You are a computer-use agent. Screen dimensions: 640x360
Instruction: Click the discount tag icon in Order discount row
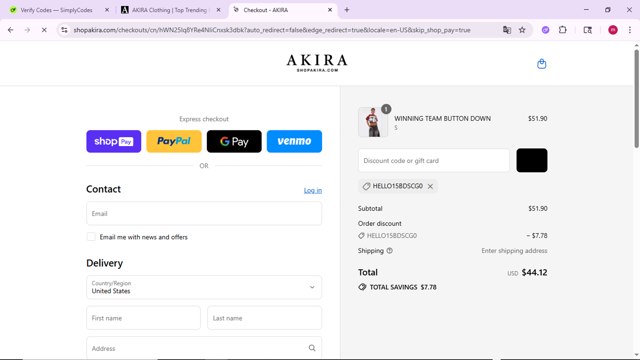coord(361,236)
